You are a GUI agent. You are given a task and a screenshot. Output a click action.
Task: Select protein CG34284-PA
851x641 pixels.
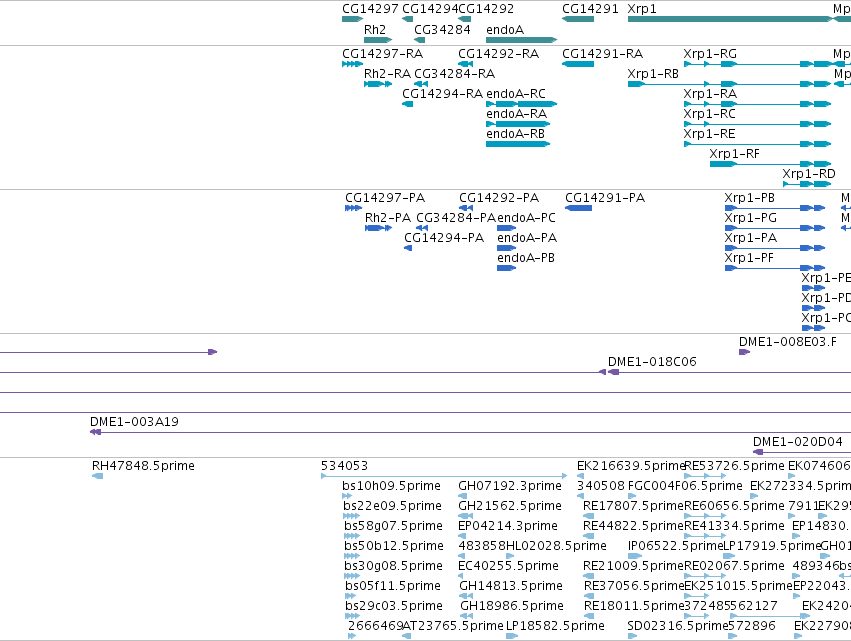422,229
